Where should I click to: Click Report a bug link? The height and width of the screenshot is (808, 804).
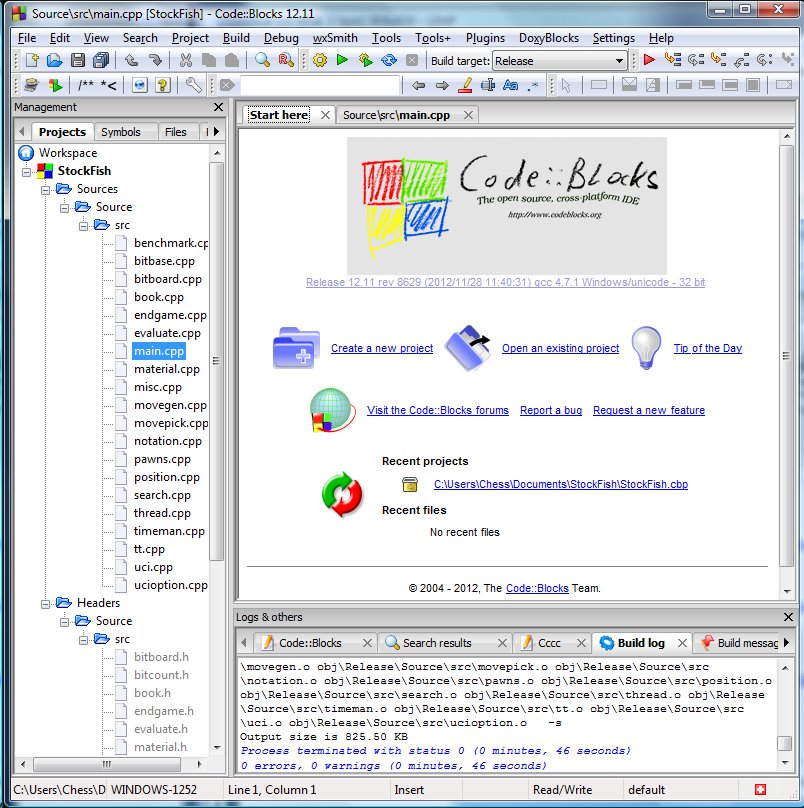[551, 410]
